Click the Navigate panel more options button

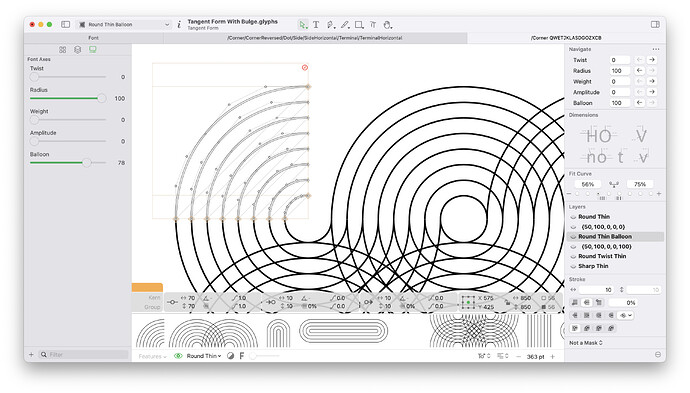tap(656, 49)
